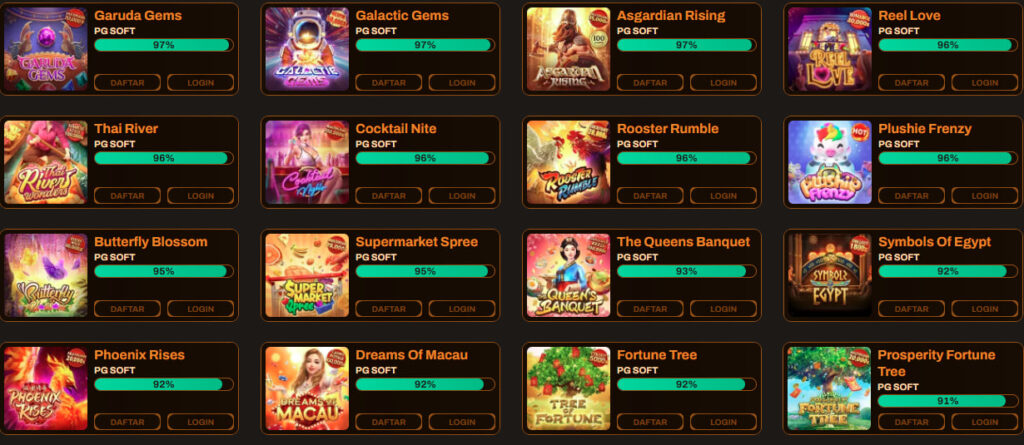Image resolution: width=1024 pixels, height=445 pixels.
Task: Click the 97% bar on Asgardian Rising
Action: (x=686, y=45)
